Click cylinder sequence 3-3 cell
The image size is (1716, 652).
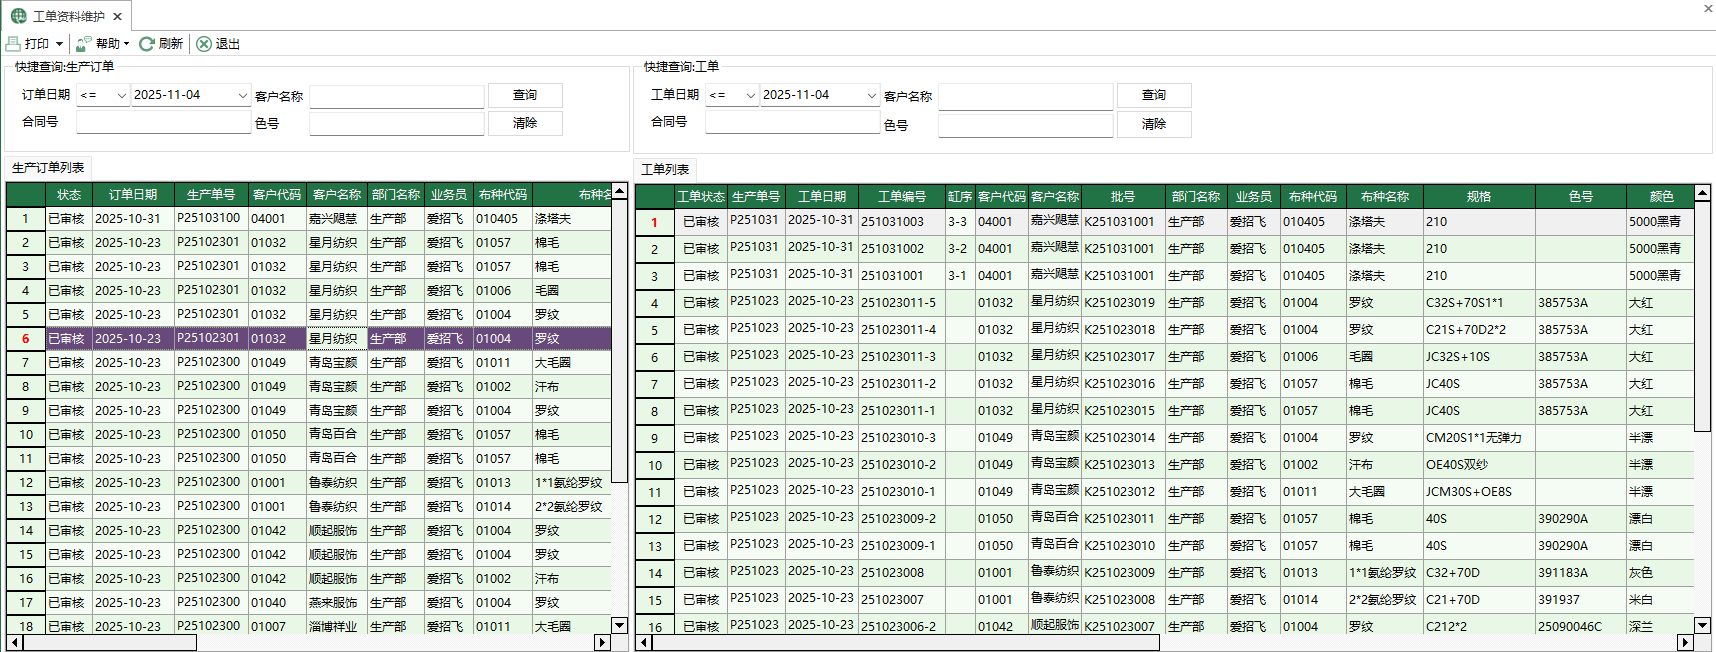[x=958, y=222]
